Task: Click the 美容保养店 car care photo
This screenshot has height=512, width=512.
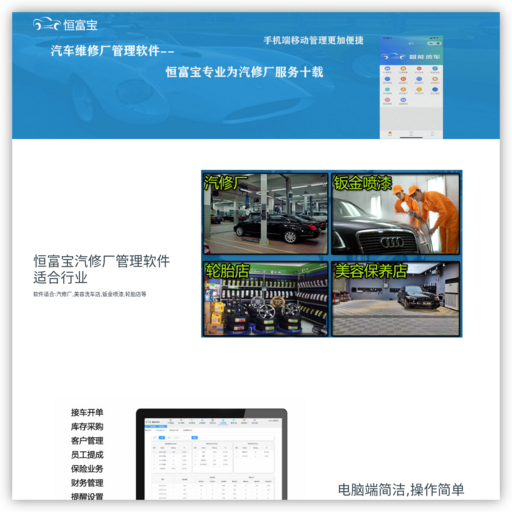Action: (395, 299)
